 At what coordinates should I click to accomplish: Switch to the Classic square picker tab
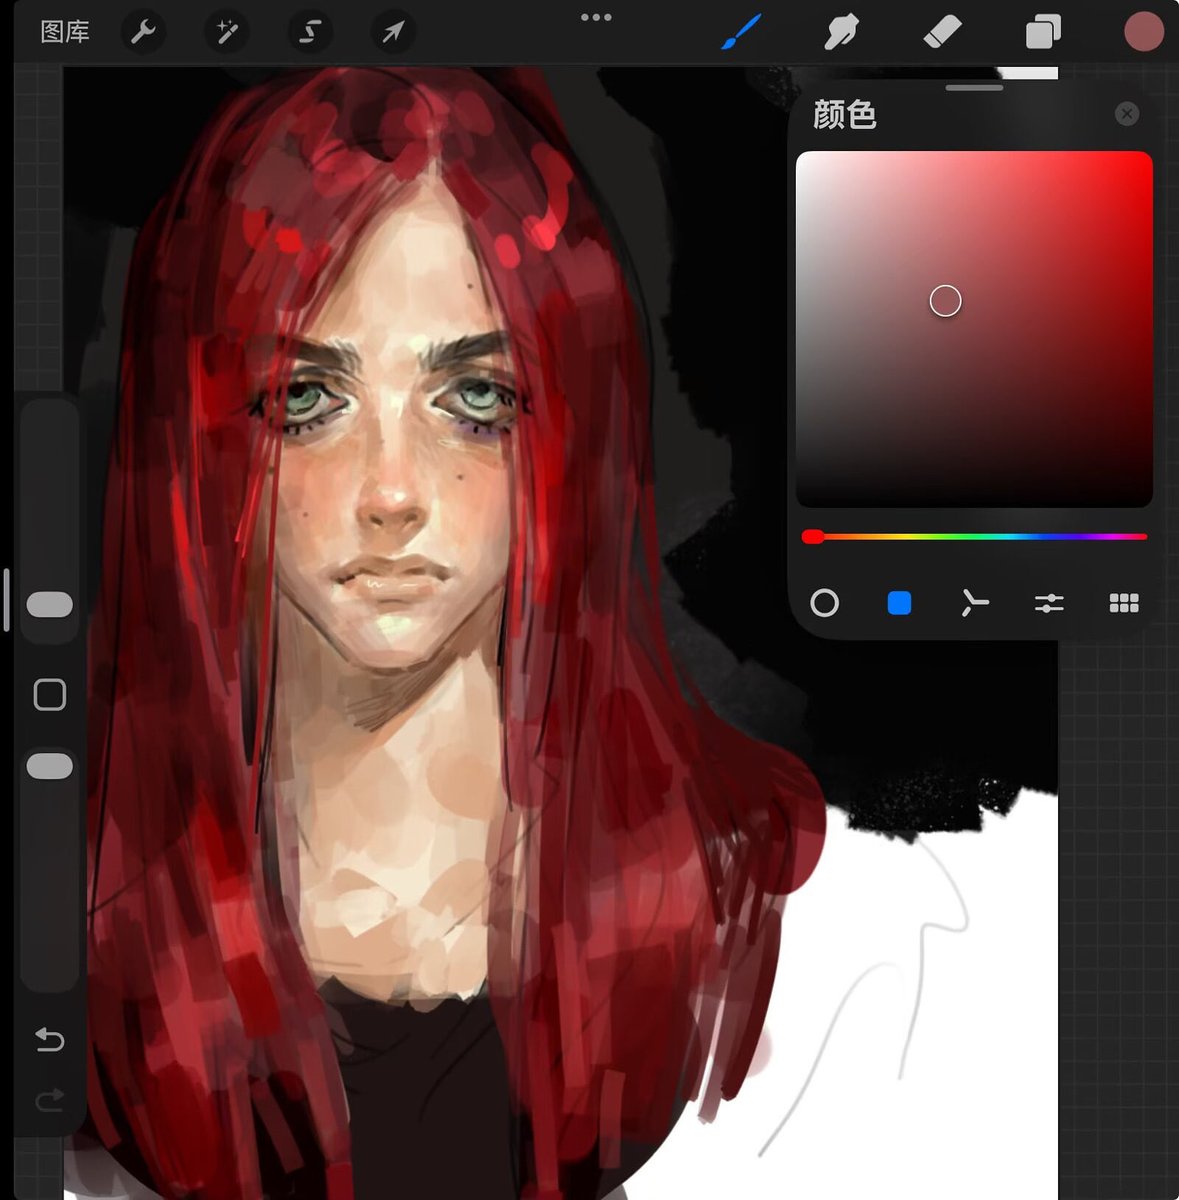(899, 603)
